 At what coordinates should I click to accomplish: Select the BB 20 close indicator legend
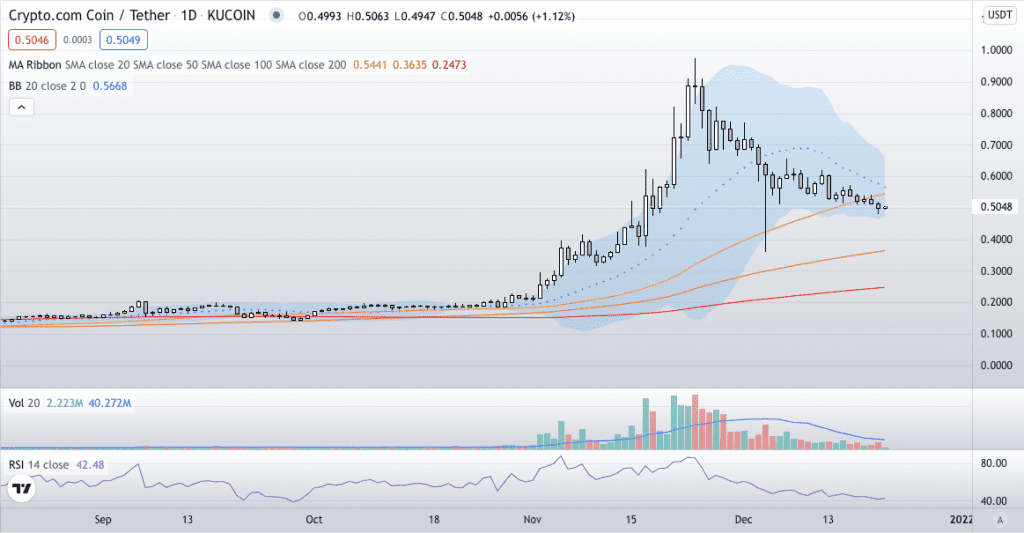click(48, 86)
